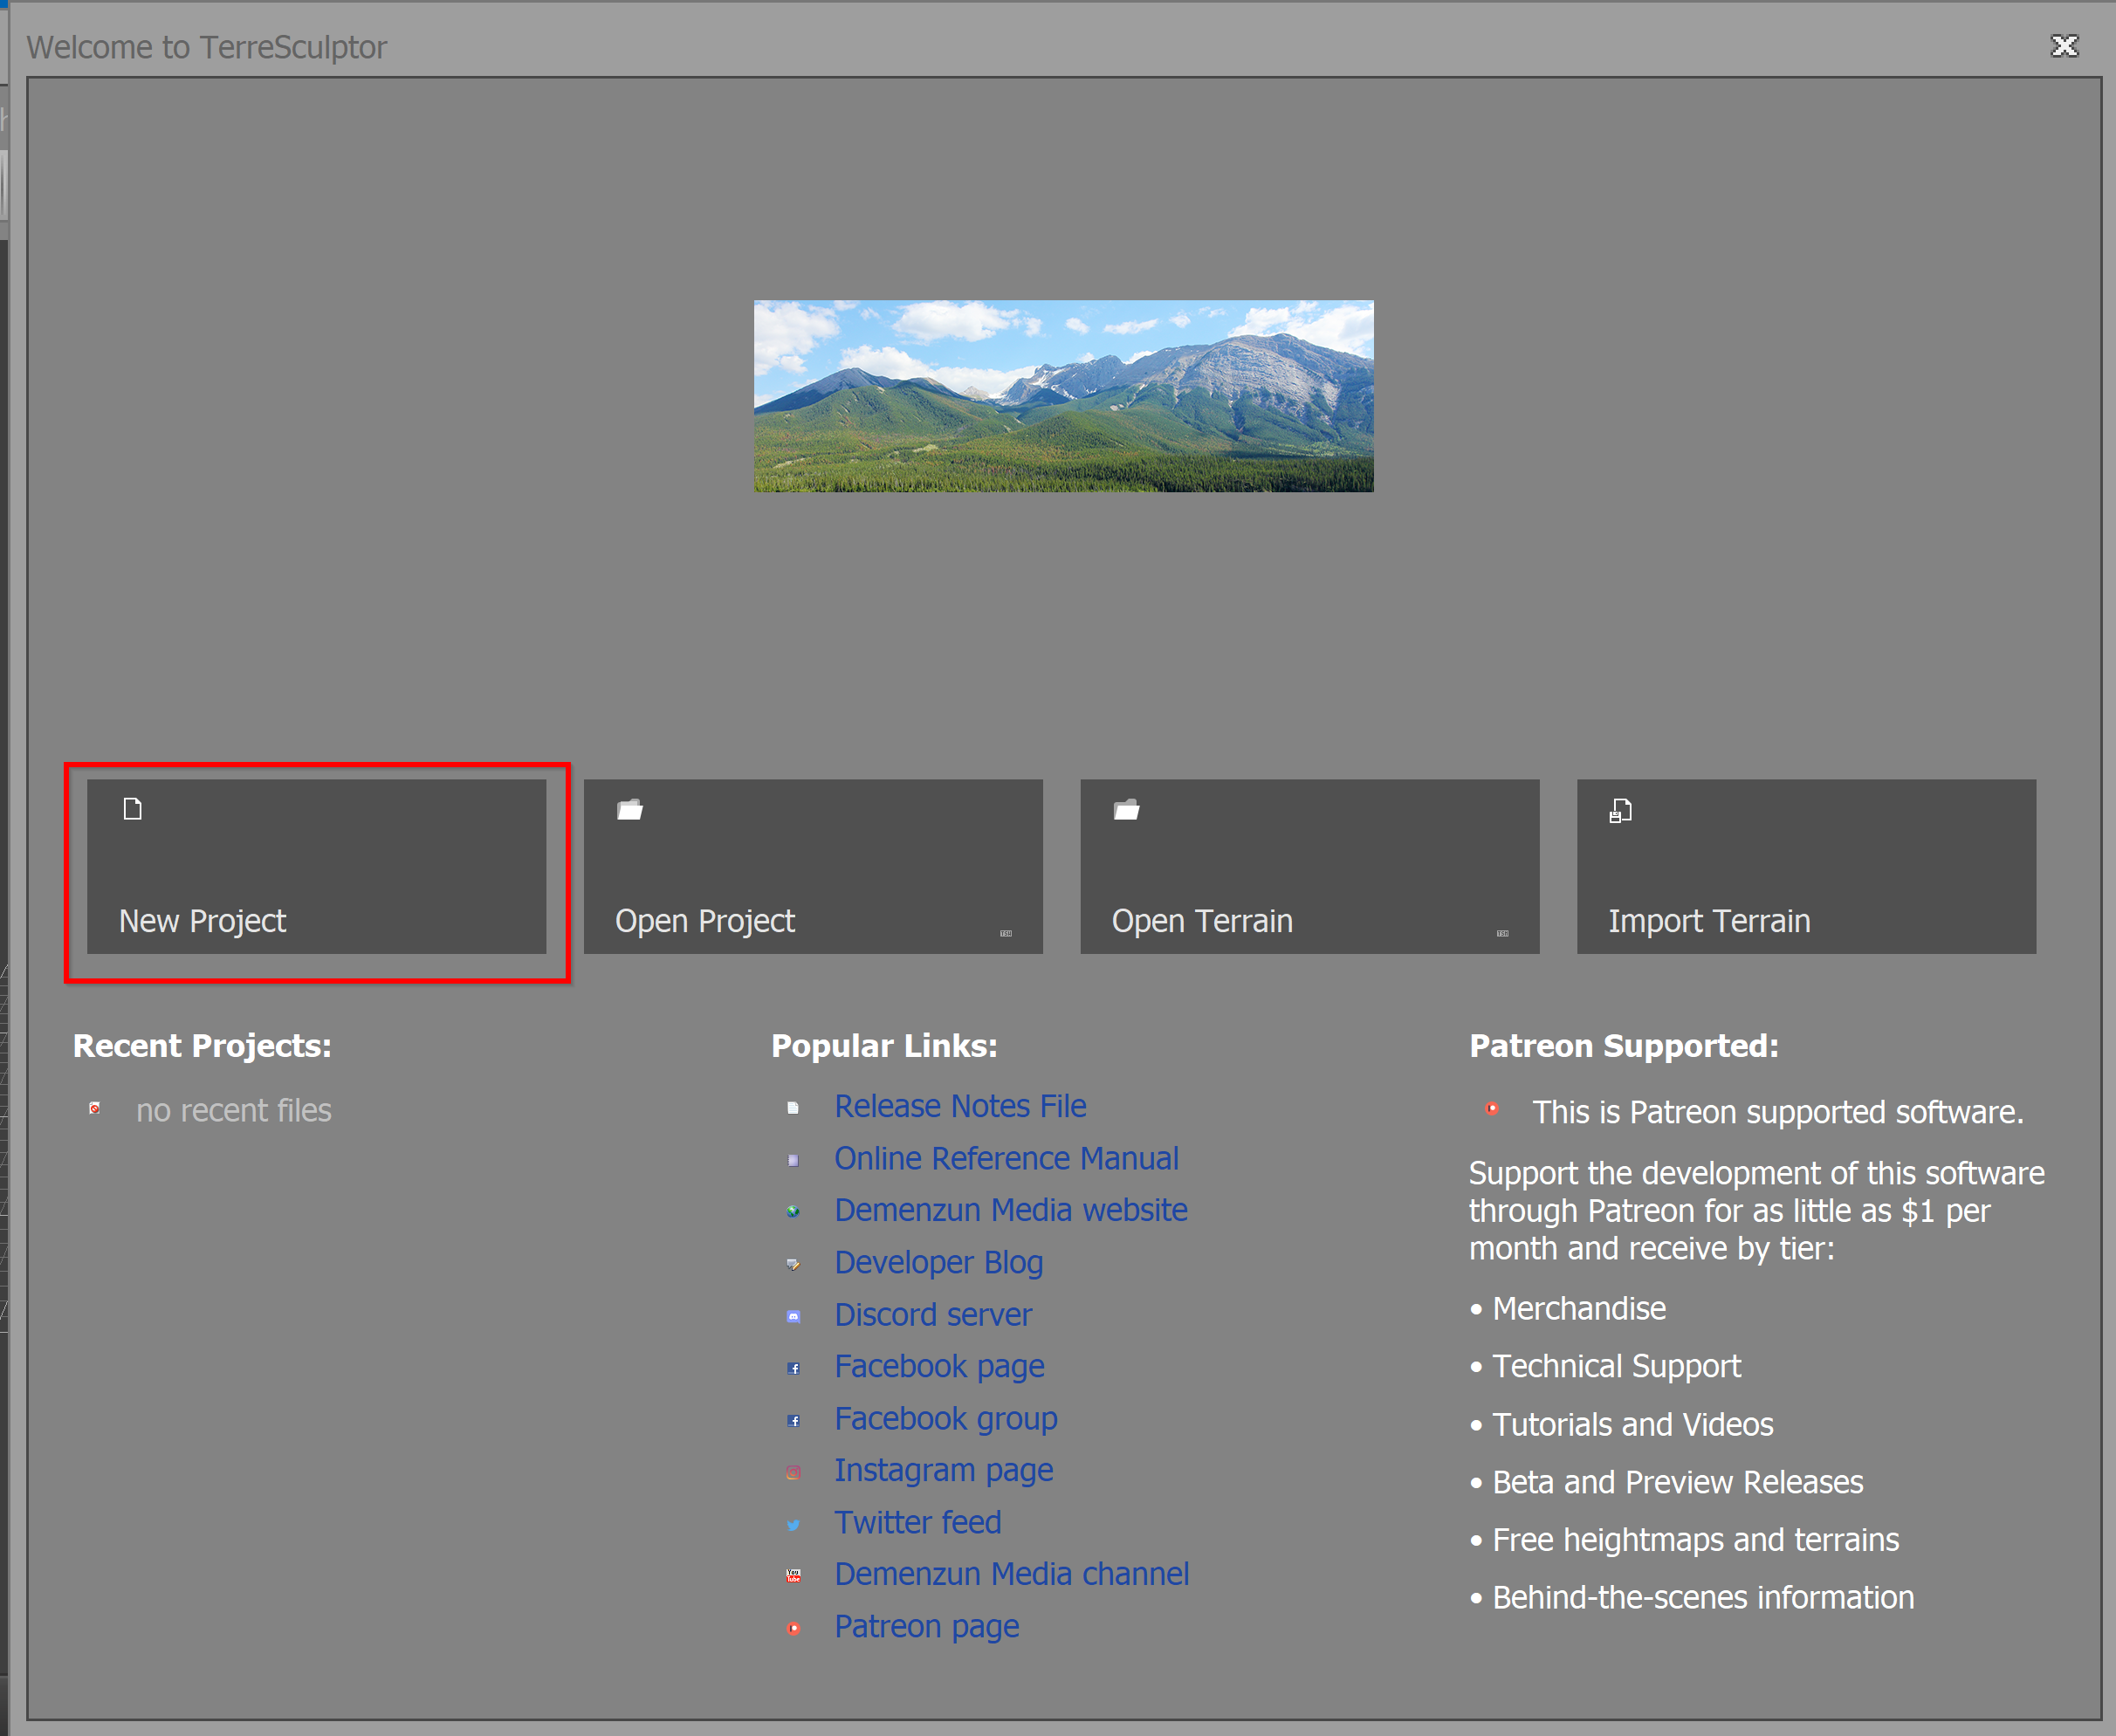Open the Facebook group link
The width and height of the screenshot is (2116, 1736).
(946, 1418)
